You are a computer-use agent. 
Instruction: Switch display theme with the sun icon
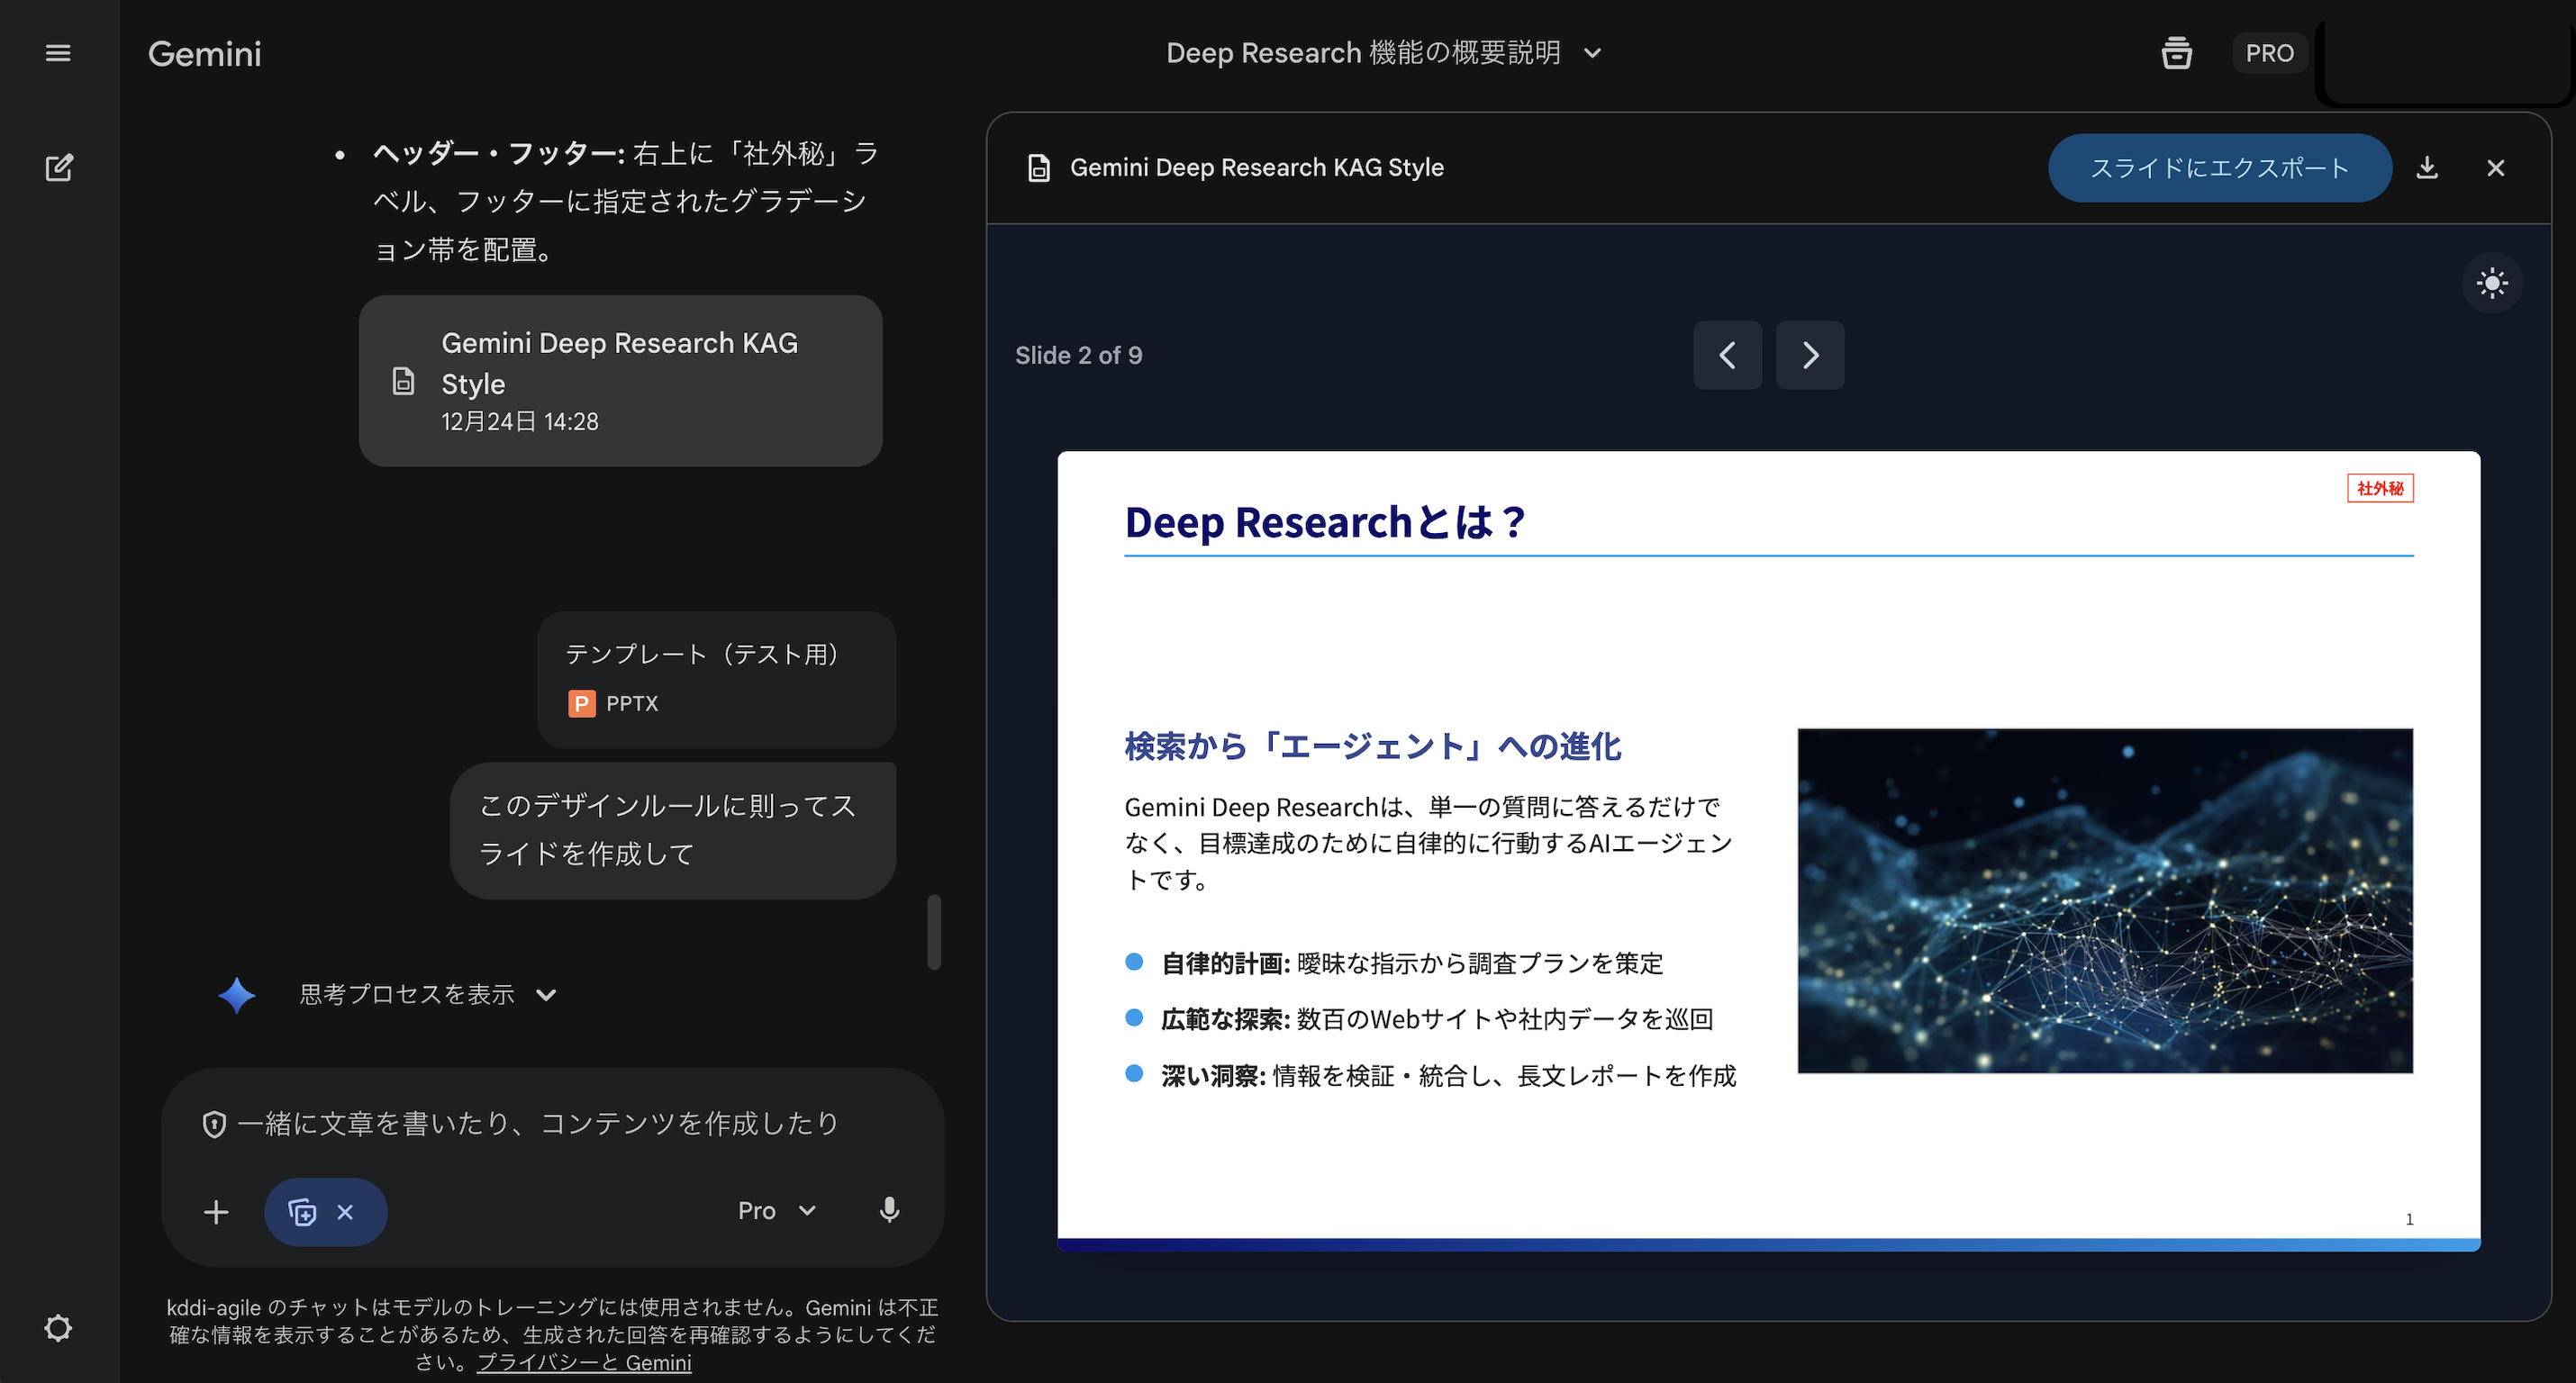tap(2492, 283)
